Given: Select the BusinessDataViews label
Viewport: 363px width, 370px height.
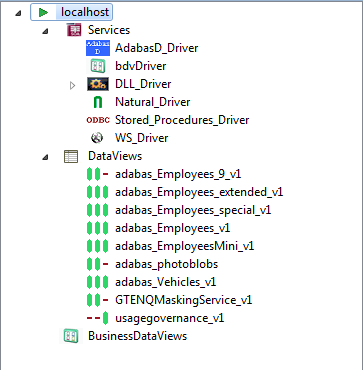Looking at the screenshot, I should click(x=137, y=336).
